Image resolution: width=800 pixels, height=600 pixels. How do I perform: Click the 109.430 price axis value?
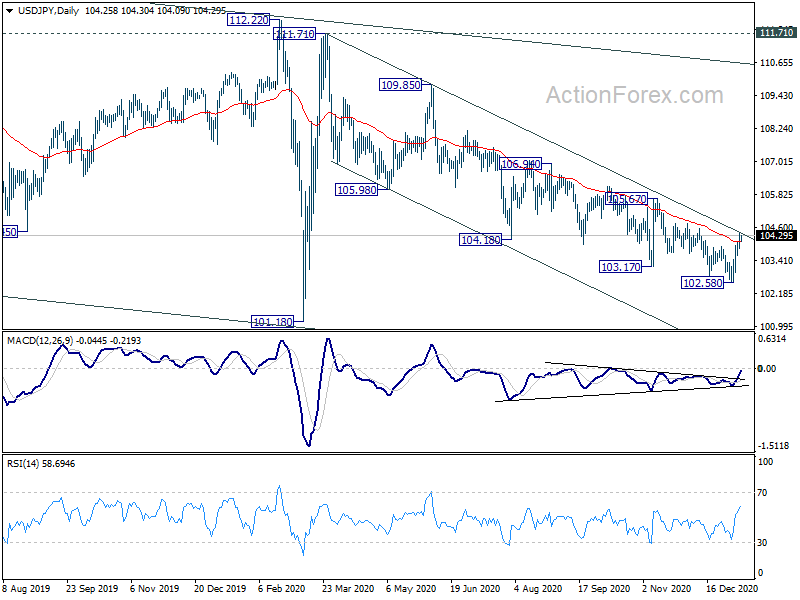777,96
